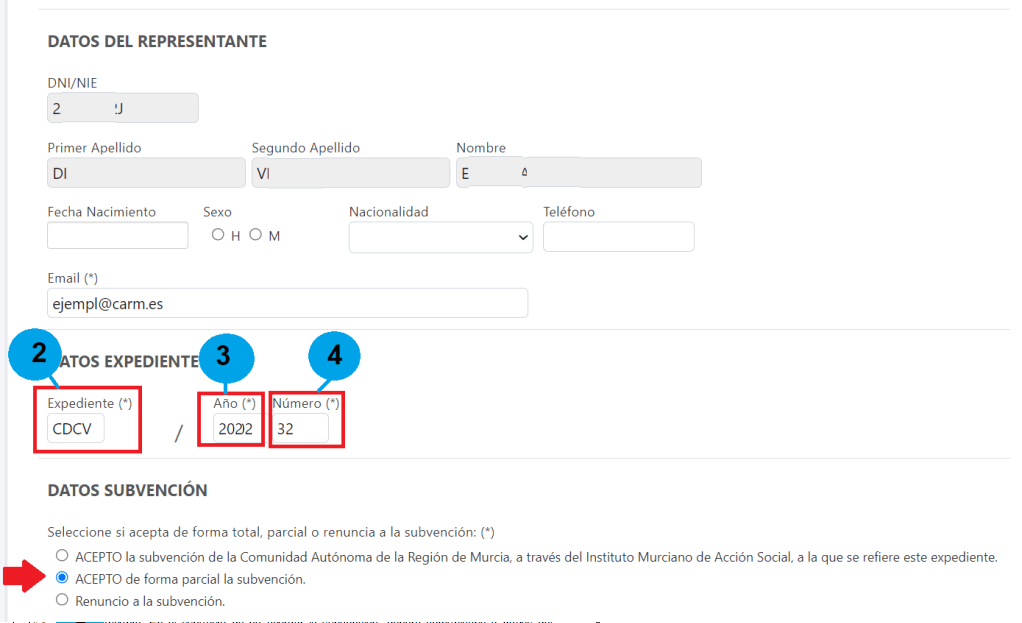The width and height of the screenshot is (1022, 623).
Task: Click the Email field with ejempl@carm.es
Action: pos(287,303)
